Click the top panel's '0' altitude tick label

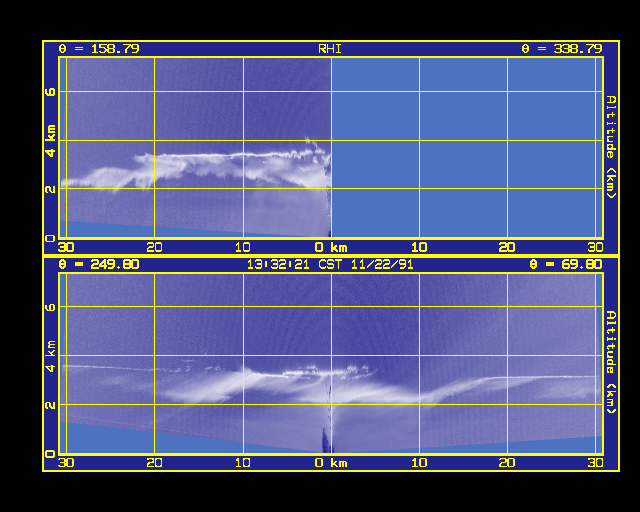(x=50, y=238)
